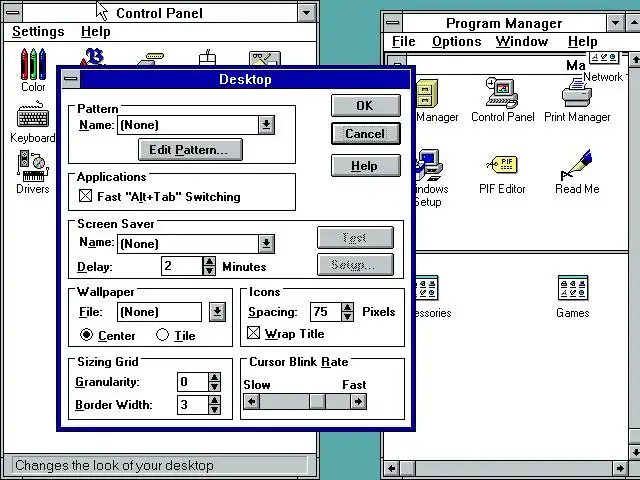Image resolution: width=640 pixels, height=480 pixels.
Task: Increase the icon Spacing value
Action: (x=347, y=307)
